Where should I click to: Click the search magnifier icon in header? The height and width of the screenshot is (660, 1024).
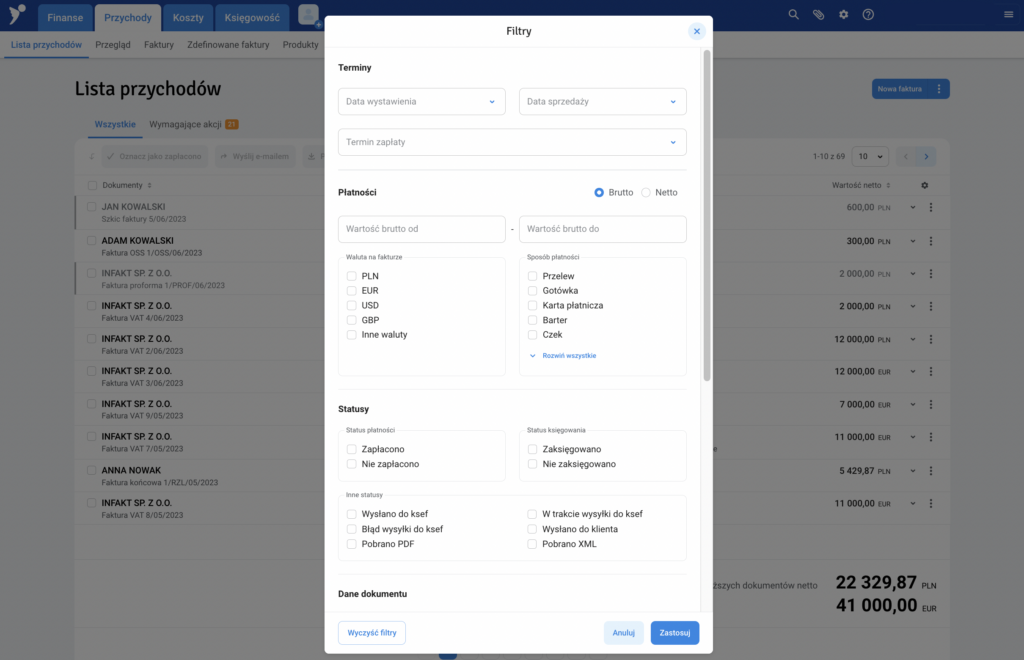[794, 15]
